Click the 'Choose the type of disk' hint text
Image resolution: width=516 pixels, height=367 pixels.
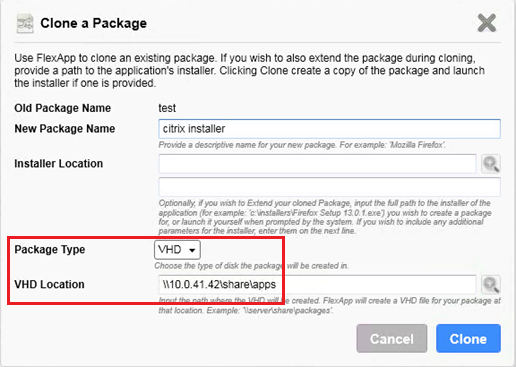[x=251, y=266]
